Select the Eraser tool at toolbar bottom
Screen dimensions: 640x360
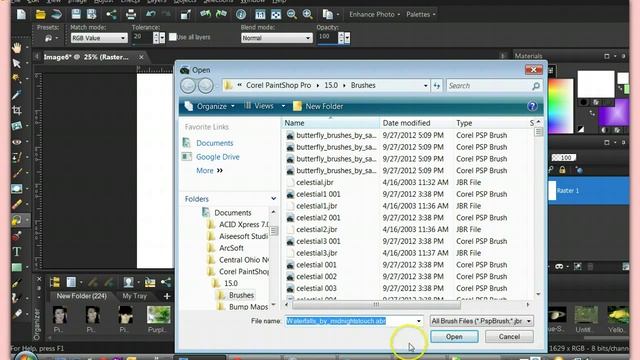point(16,314)
